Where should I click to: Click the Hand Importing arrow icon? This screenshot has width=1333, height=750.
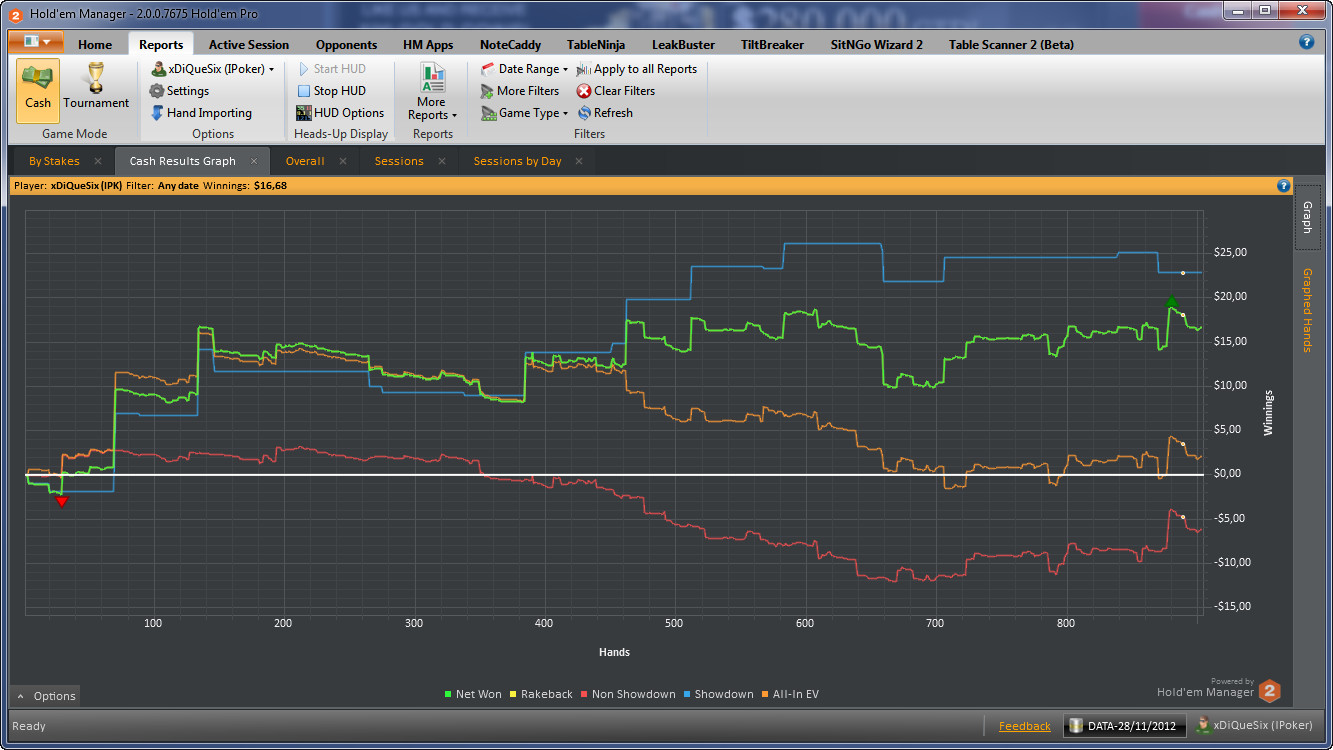[157, 113]
